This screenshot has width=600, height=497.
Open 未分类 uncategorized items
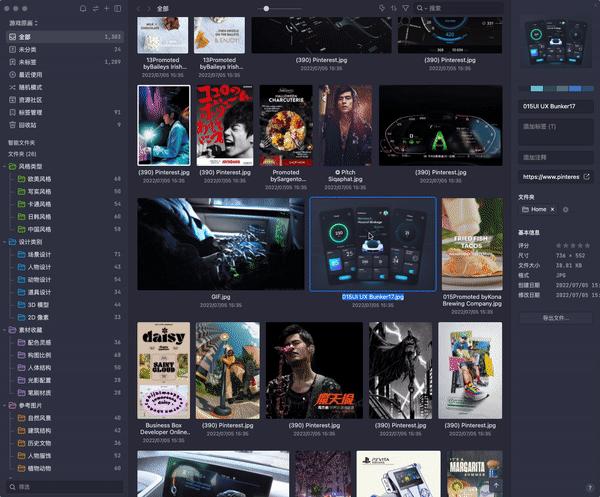(x=65, y=49)
